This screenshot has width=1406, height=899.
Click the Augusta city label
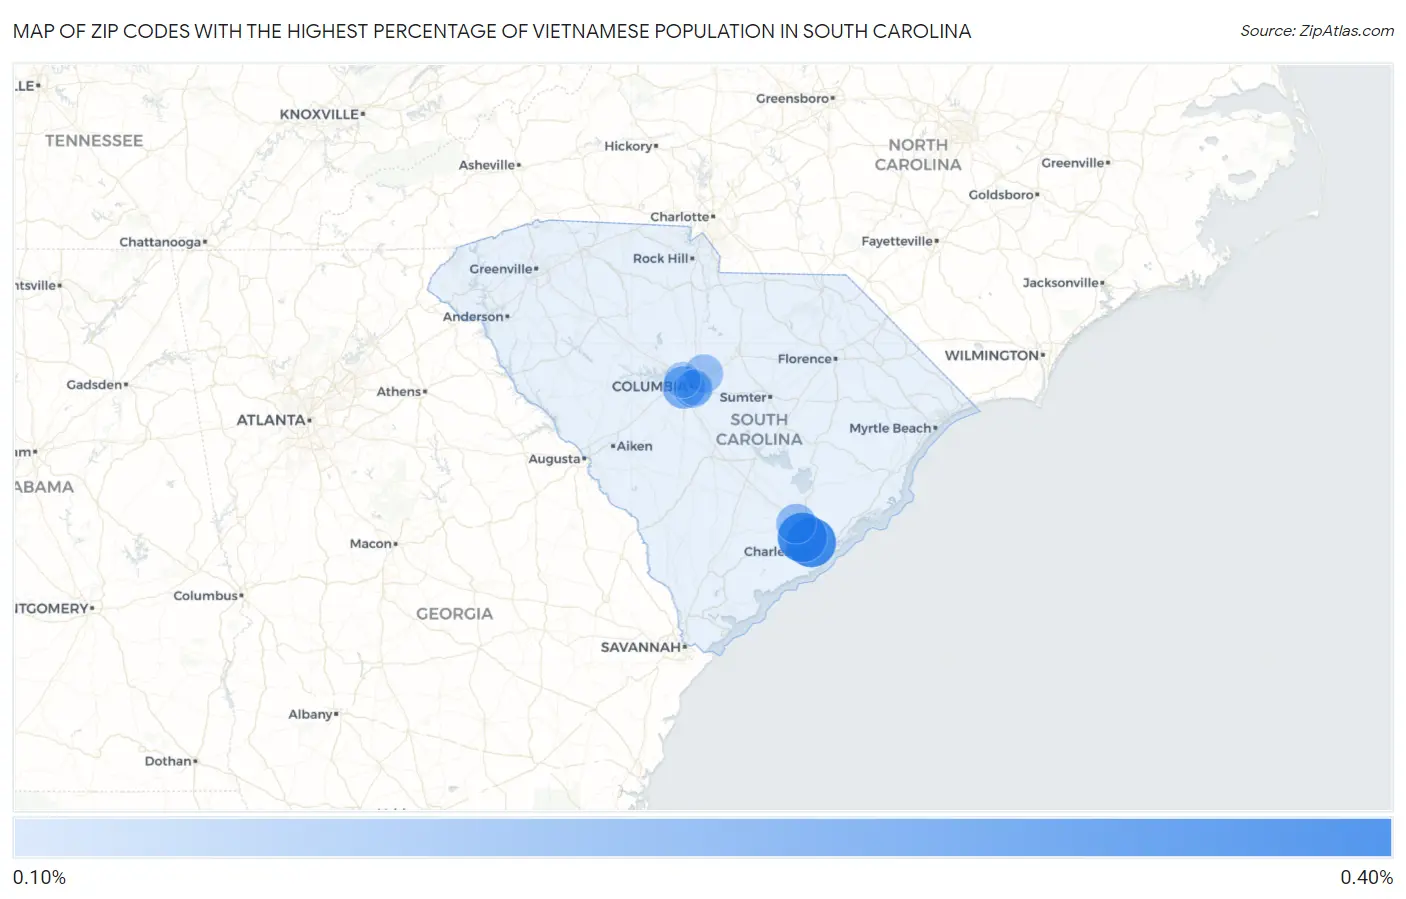point(555,459)
